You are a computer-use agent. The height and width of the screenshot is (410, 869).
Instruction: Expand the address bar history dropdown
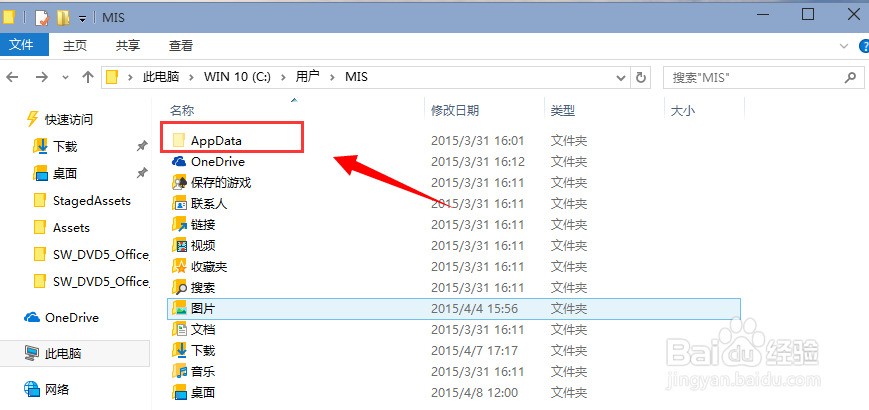[621, 78]
